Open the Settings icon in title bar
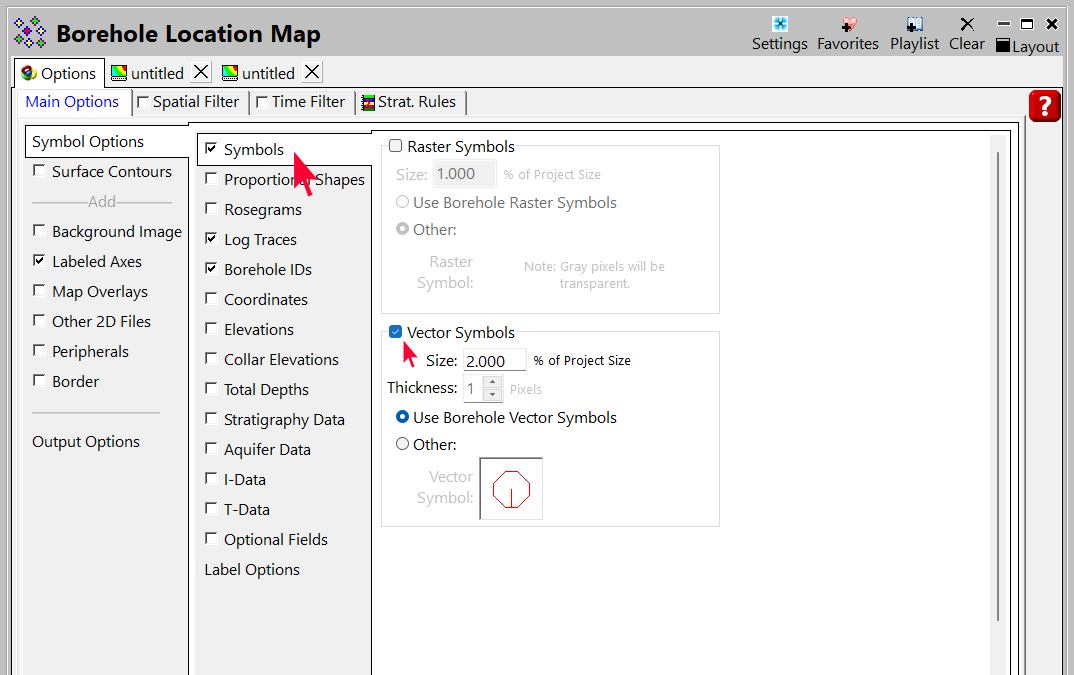Image resolution: width=1074 pixels, height=675 pixels. [x=780, y=25]
